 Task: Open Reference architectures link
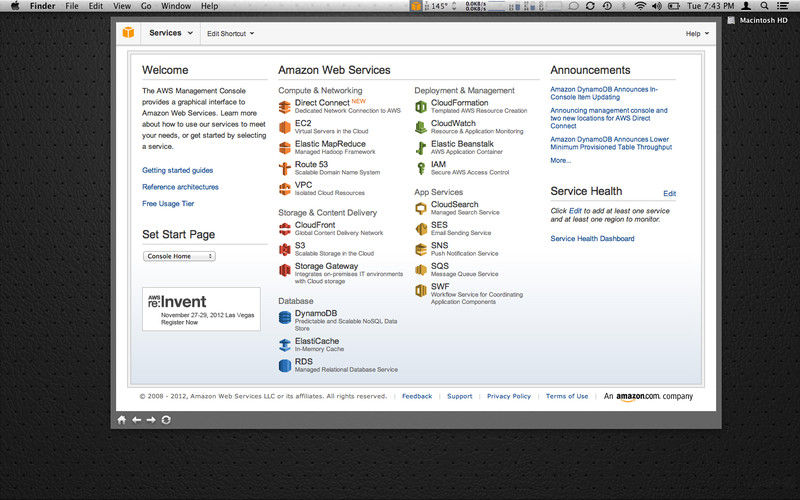tap(180, 187)
